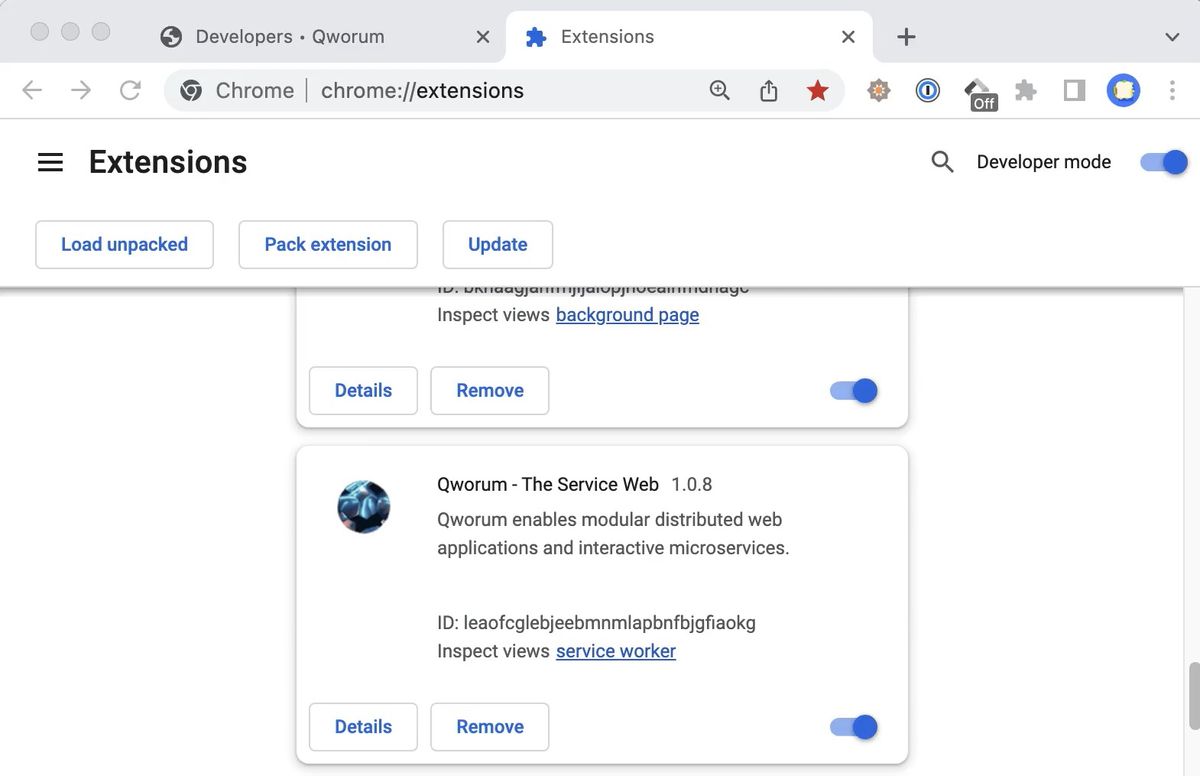This screenshot has height=776, width=1200.
Task: Click the page vertical scrollbar thumb
Action: click(x=1193, y=696)
